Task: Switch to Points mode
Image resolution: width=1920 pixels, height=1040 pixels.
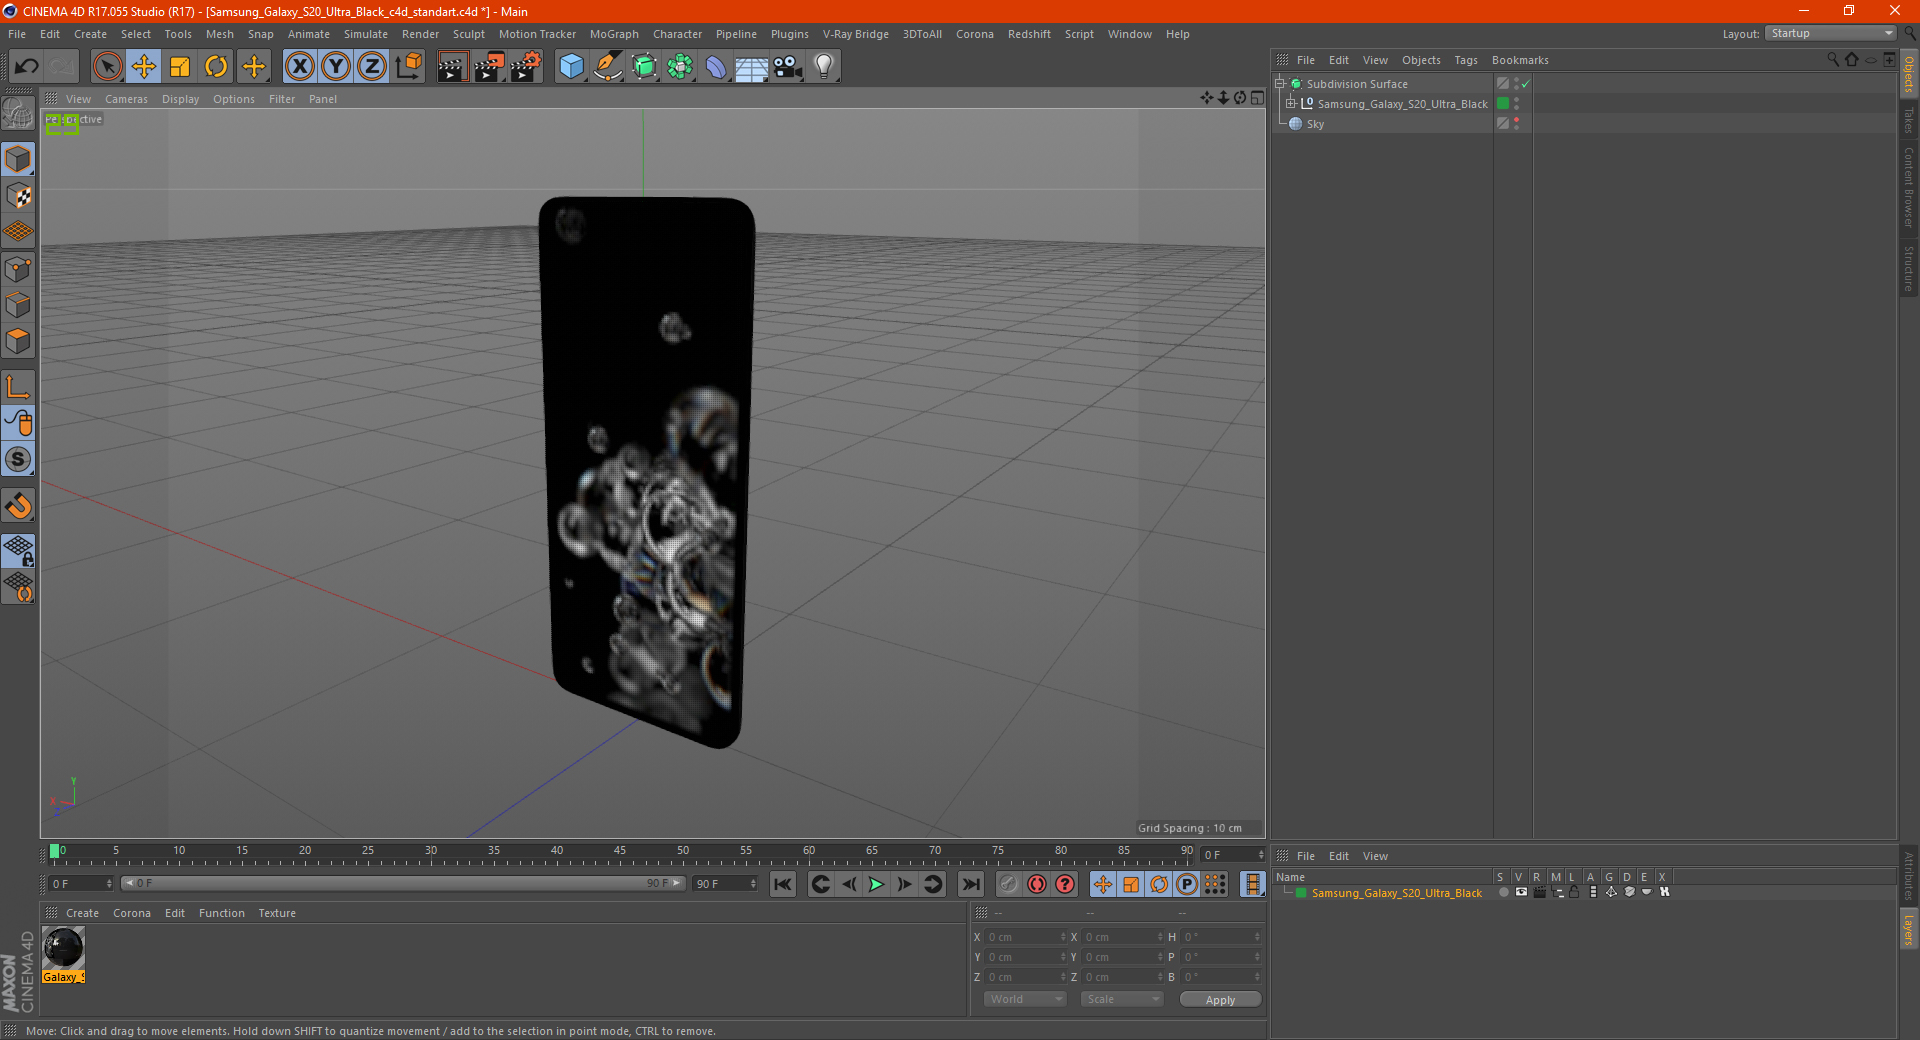Action: (x=18, y=269)
